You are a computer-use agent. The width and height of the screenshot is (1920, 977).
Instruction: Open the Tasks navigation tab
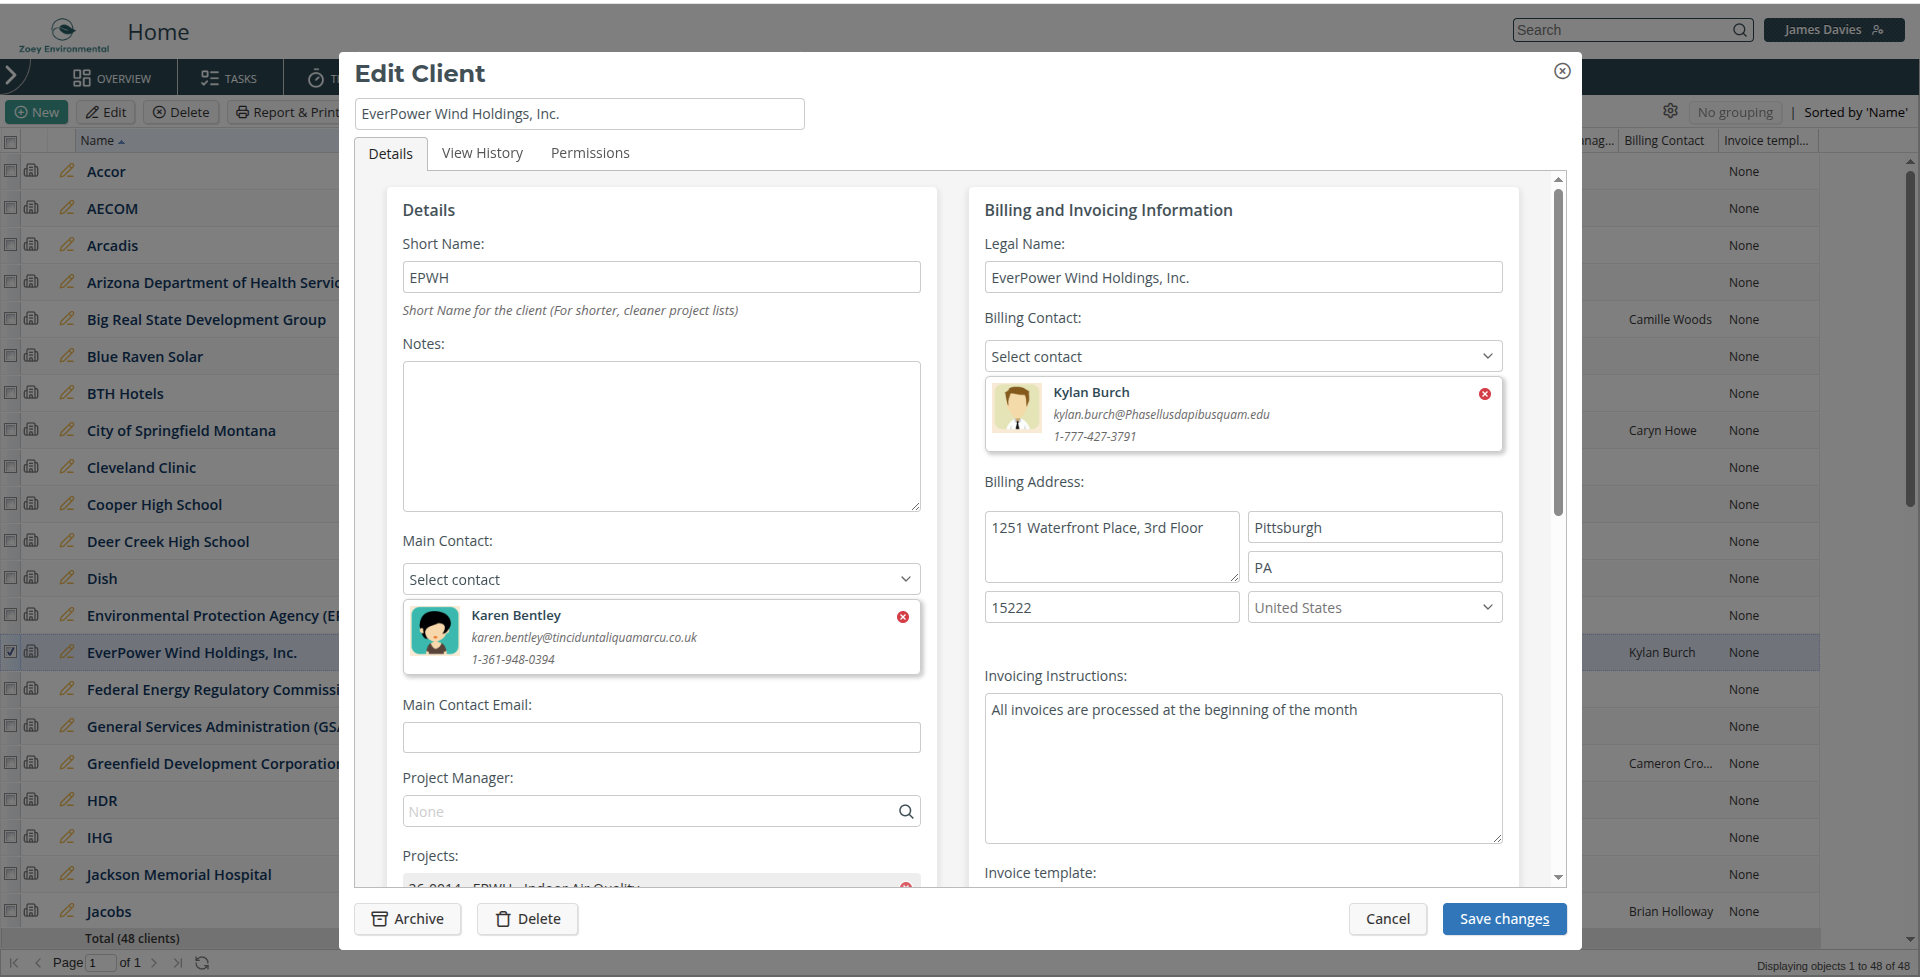229,78
